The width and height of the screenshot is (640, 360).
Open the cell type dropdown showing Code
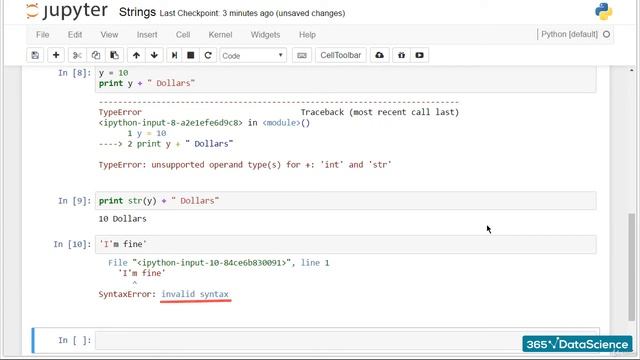point(253,56)
